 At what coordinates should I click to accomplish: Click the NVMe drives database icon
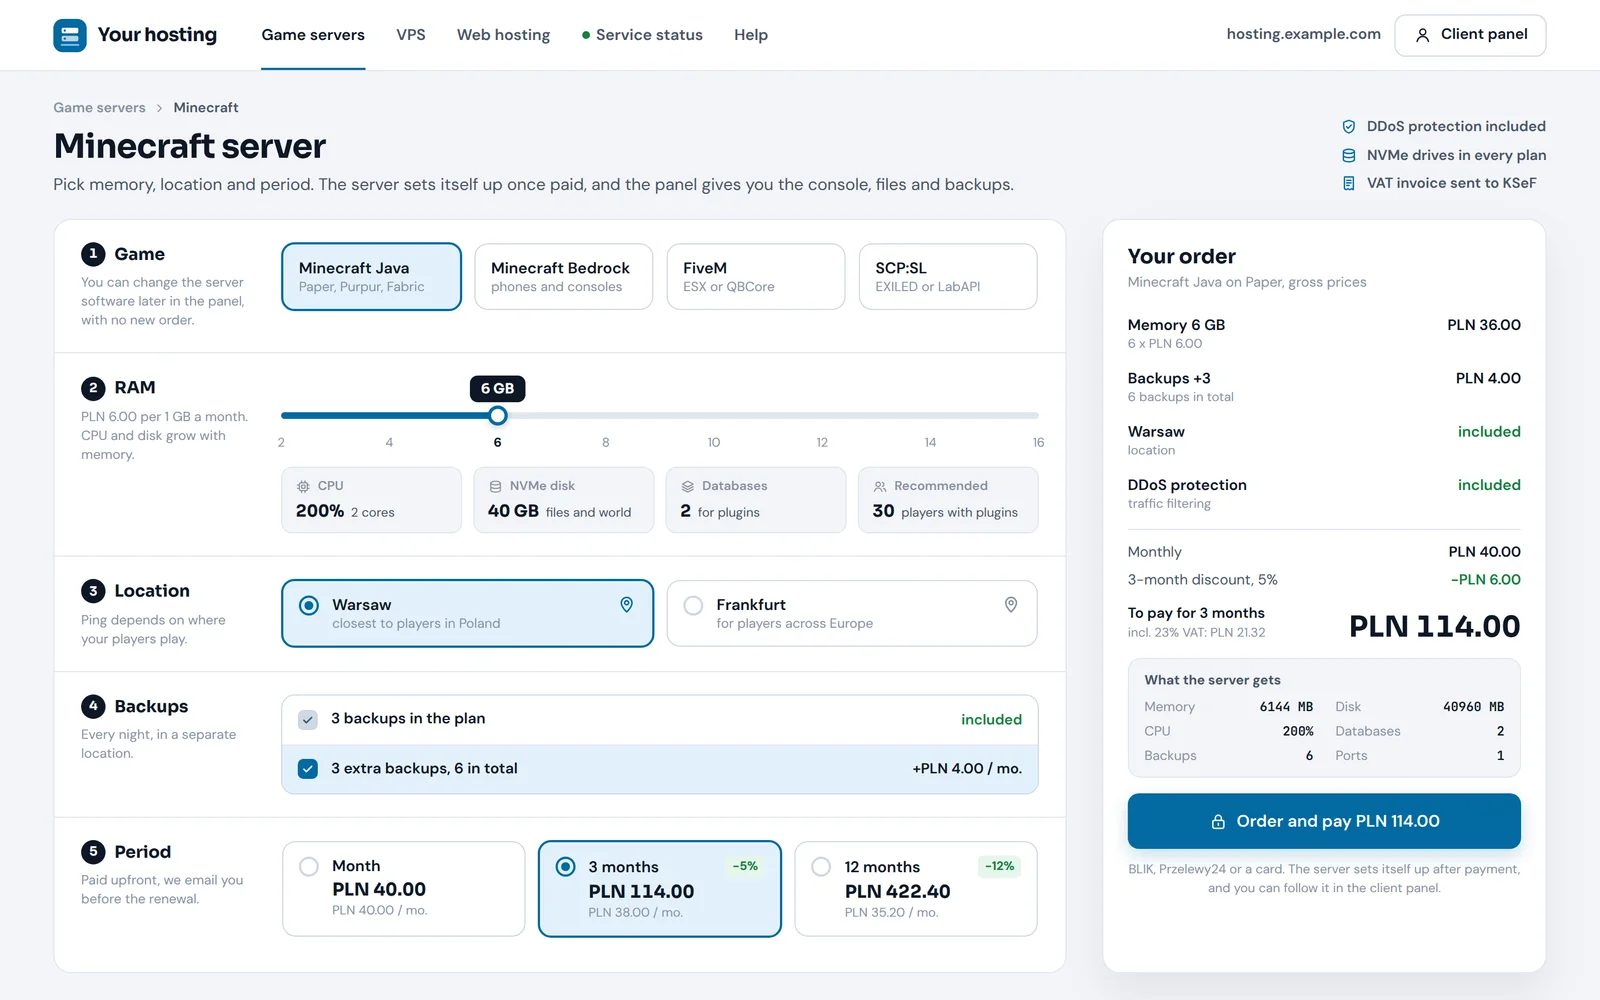[x=1348, y=155]
